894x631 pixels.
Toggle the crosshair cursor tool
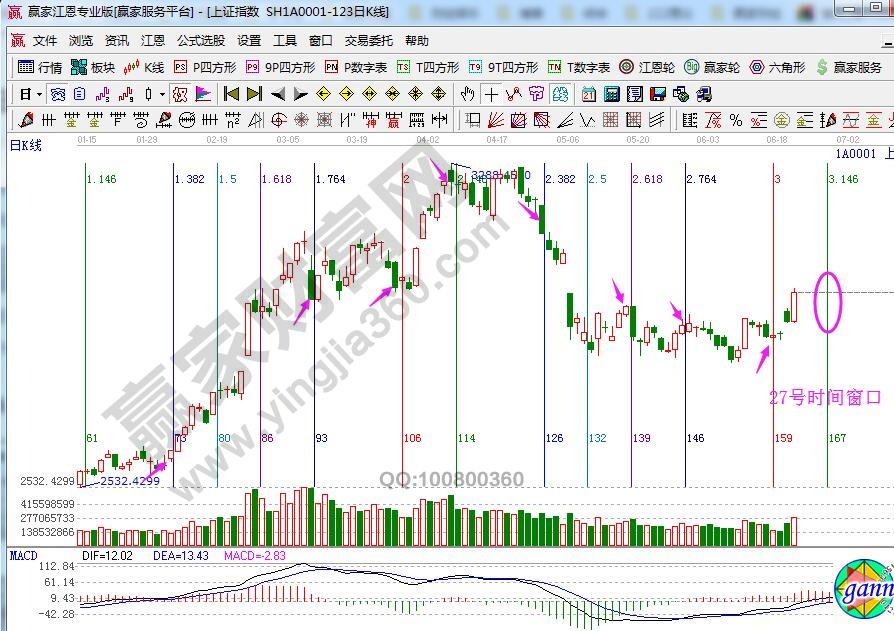point(491,94)
